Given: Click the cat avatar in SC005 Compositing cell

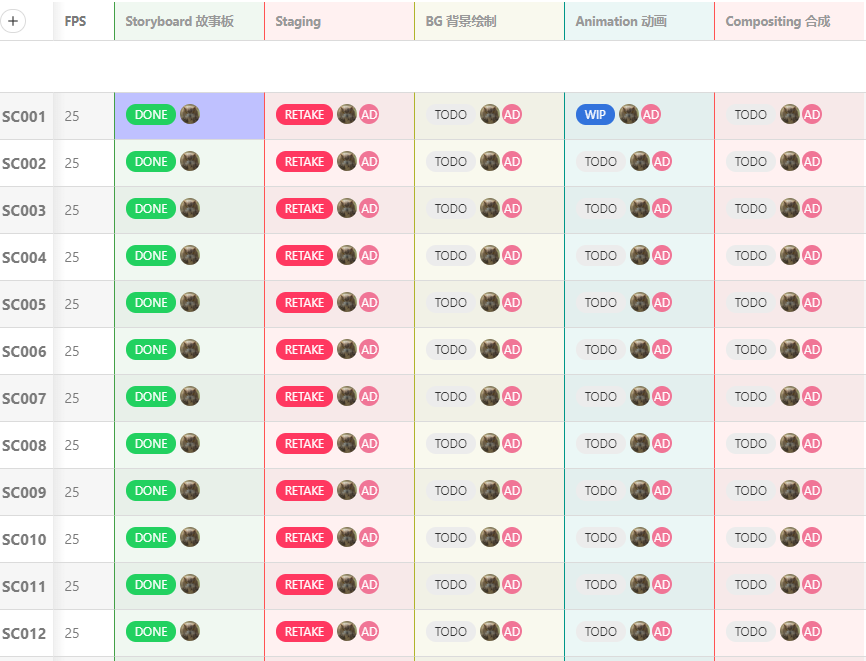Looking at the screenshot, I should click(789, 302).
